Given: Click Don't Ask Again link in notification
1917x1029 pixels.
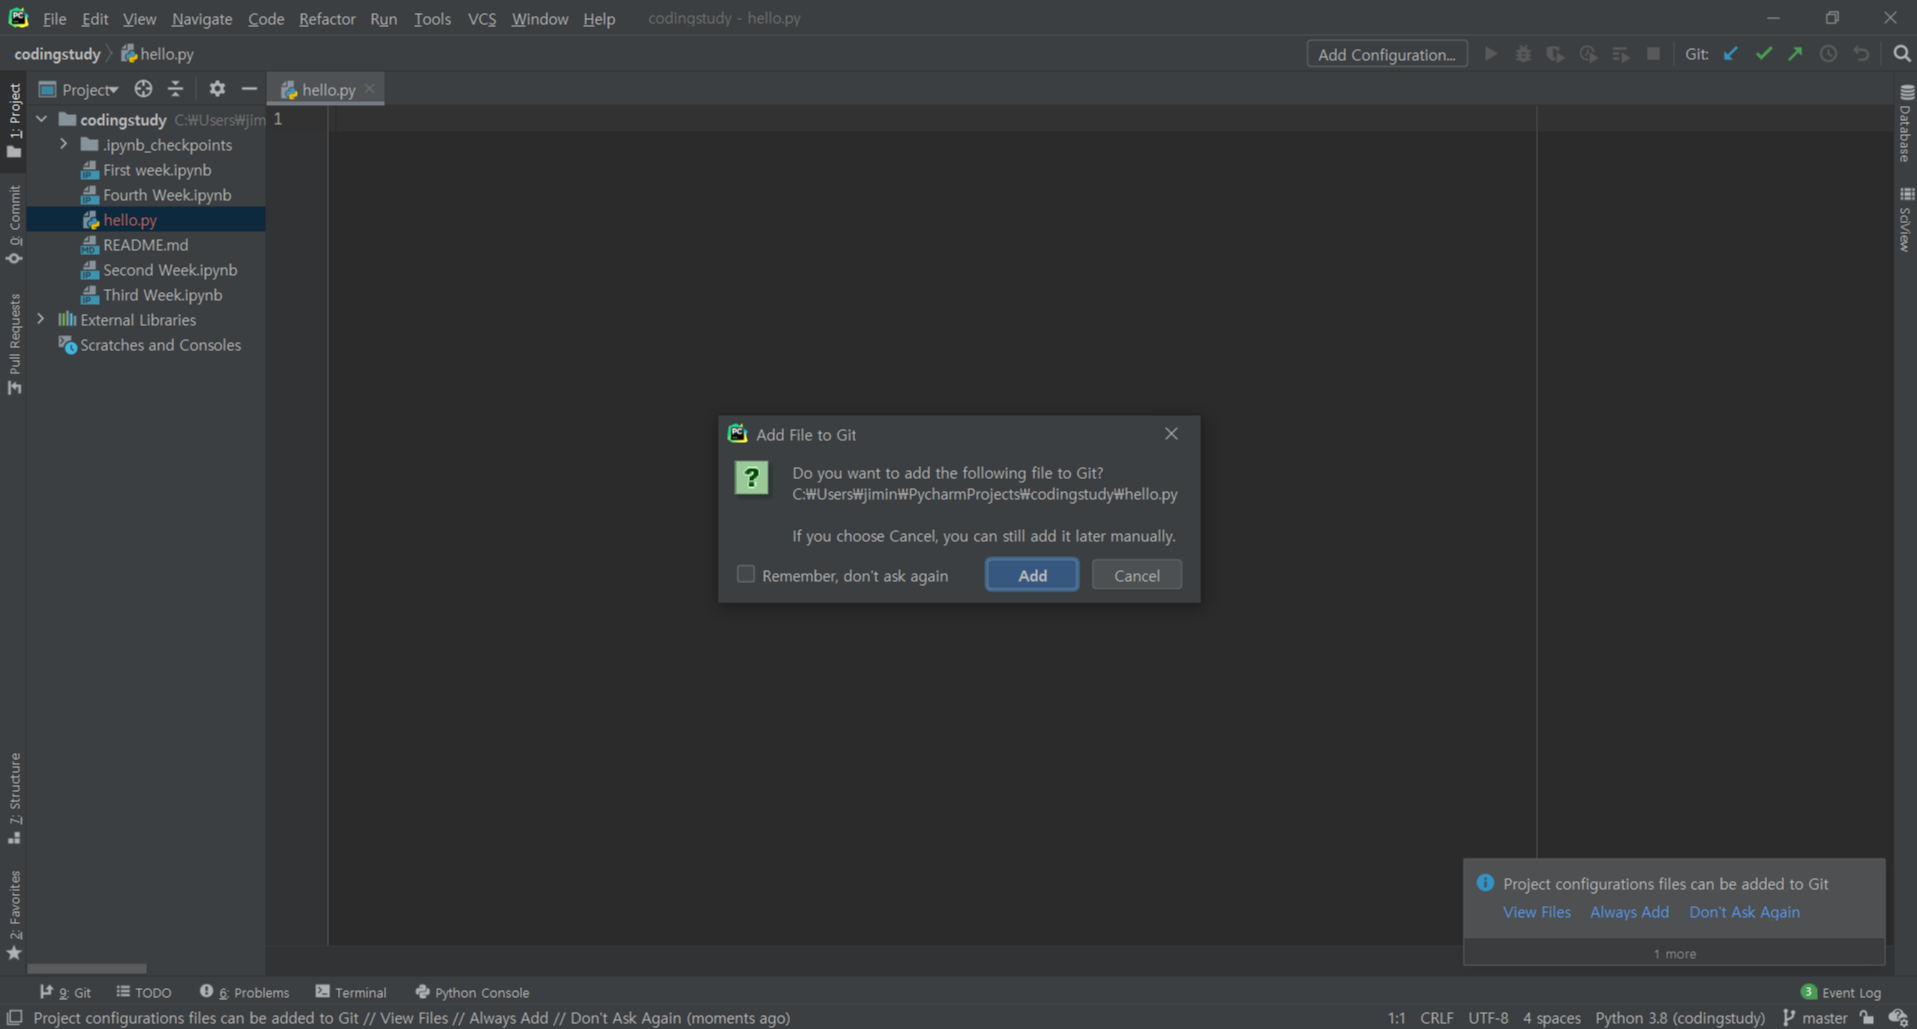Looking at the screenshot, I should (x=1744, y=912).
